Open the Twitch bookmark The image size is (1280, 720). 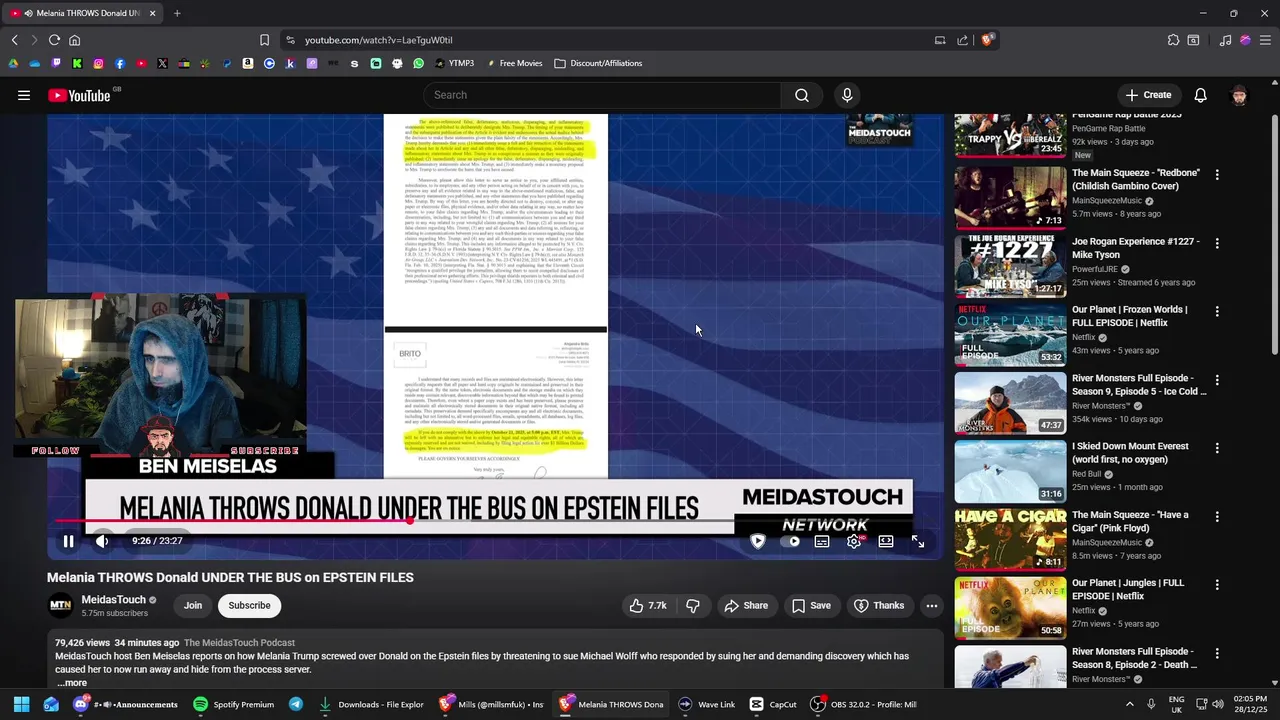tap(56, 63)
